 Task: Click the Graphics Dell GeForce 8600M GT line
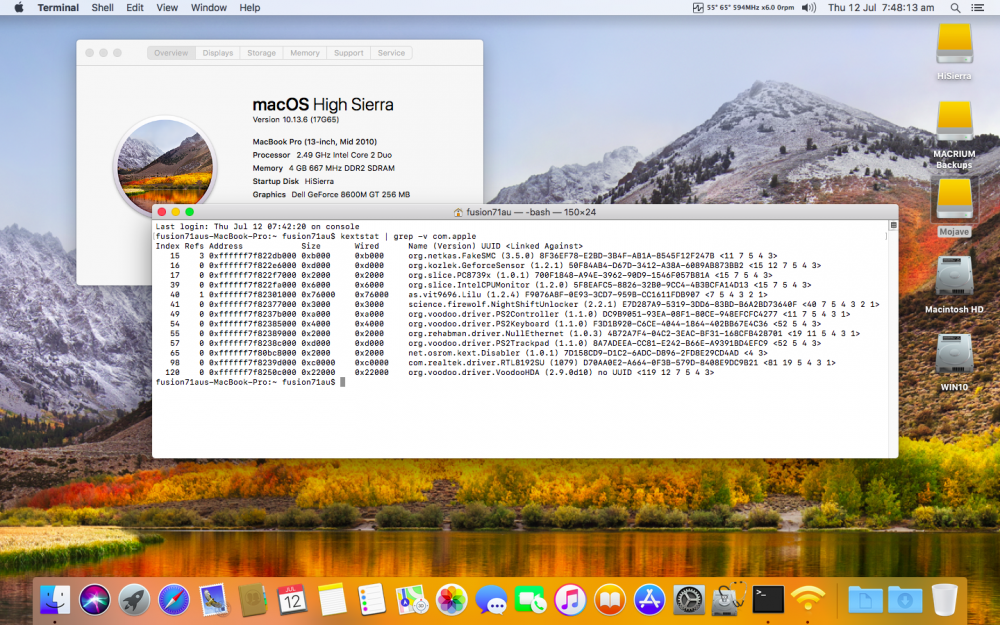(x=331, y=195)
